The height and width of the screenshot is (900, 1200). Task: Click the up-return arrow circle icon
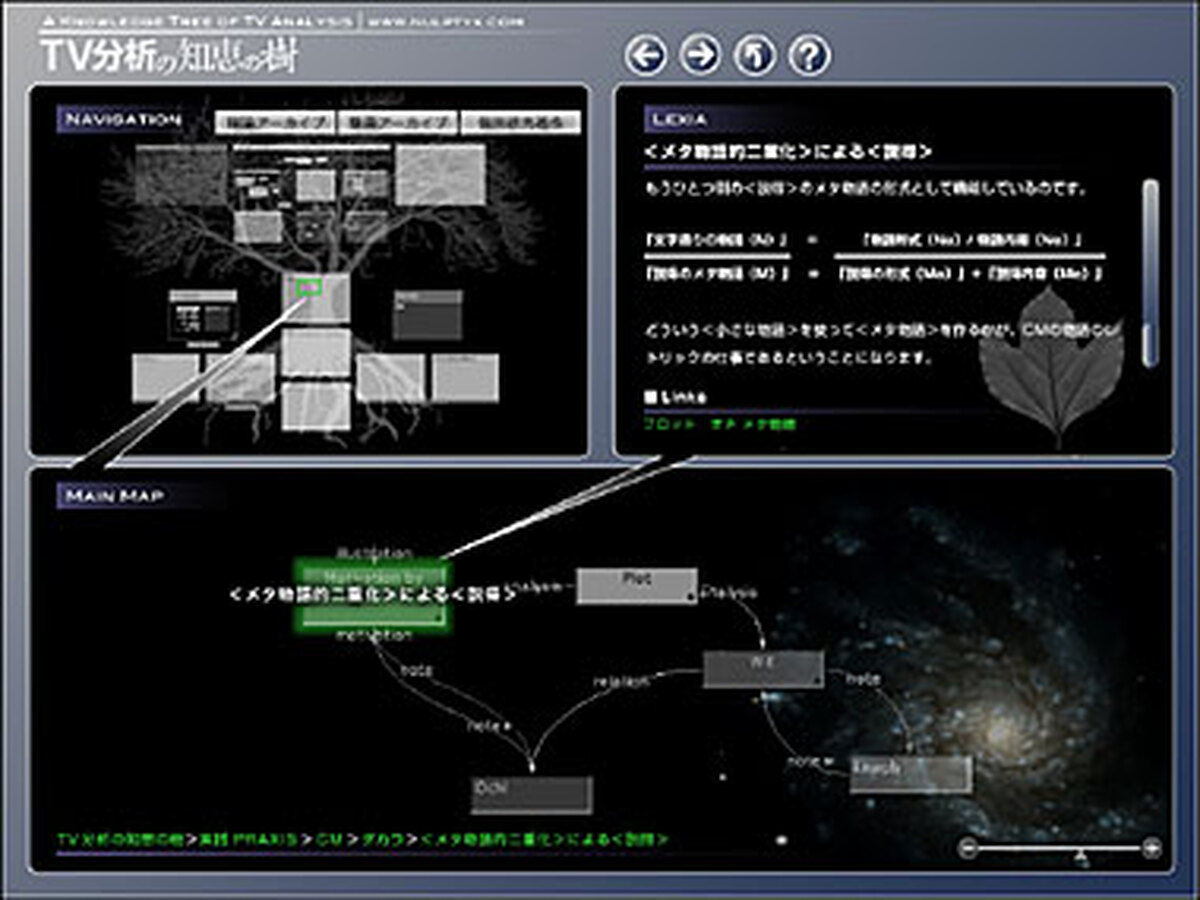755,56
